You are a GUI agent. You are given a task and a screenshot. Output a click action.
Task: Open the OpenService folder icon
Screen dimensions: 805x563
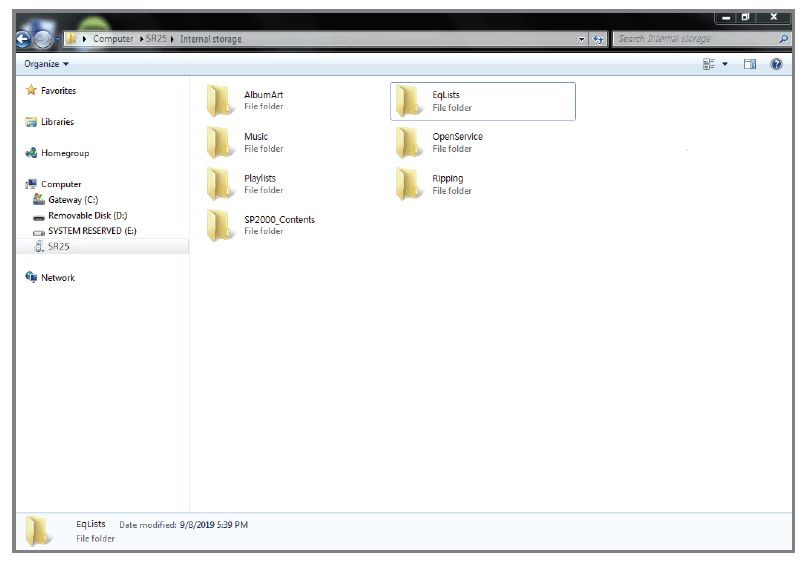(x=407, y=143)
